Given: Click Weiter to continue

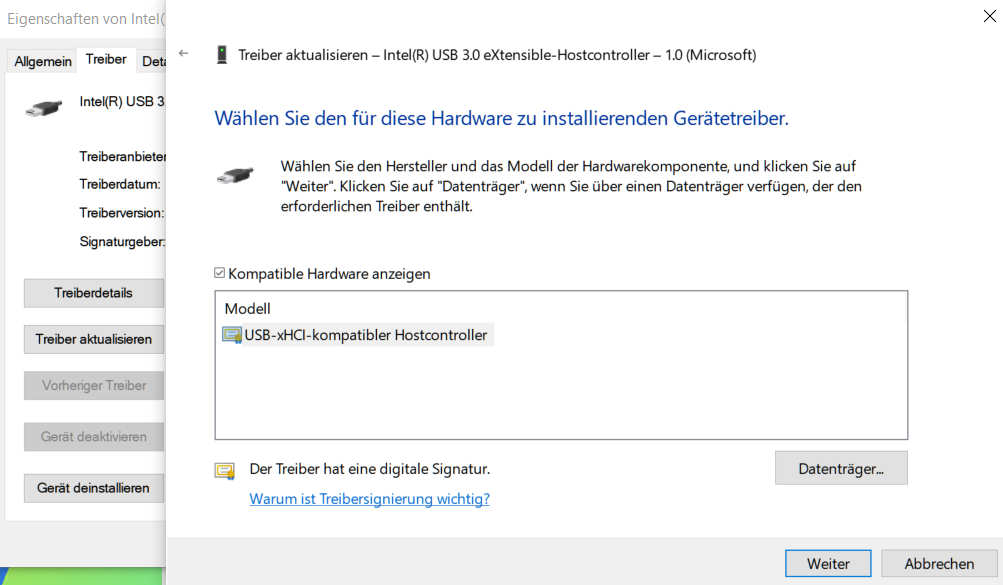Looking at the screenshot, I should coord(828,564).
